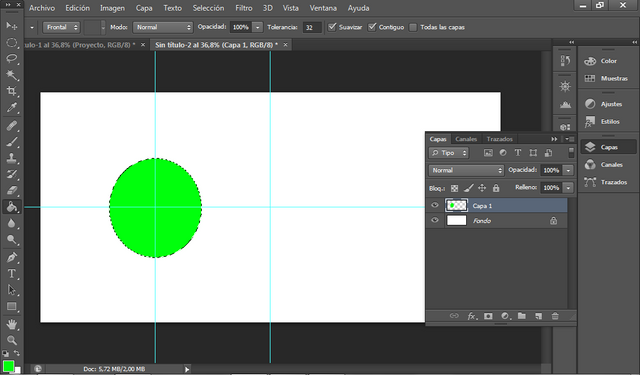Select the Crop tool
Screen dimensions: 640x375
tap(12, 91)
